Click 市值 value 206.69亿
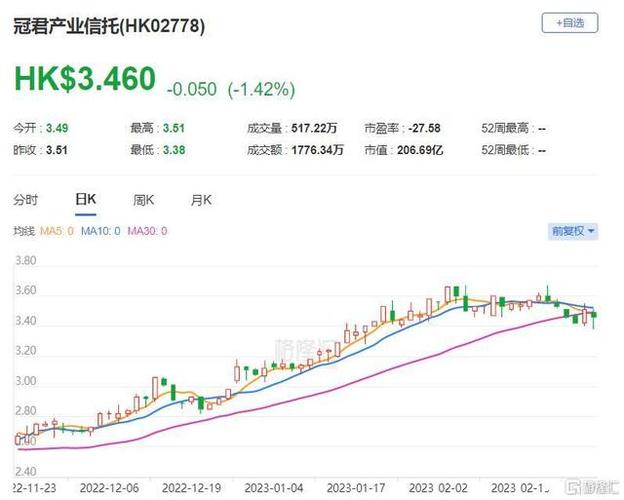 pyautogui.click(x=420, y=150)
